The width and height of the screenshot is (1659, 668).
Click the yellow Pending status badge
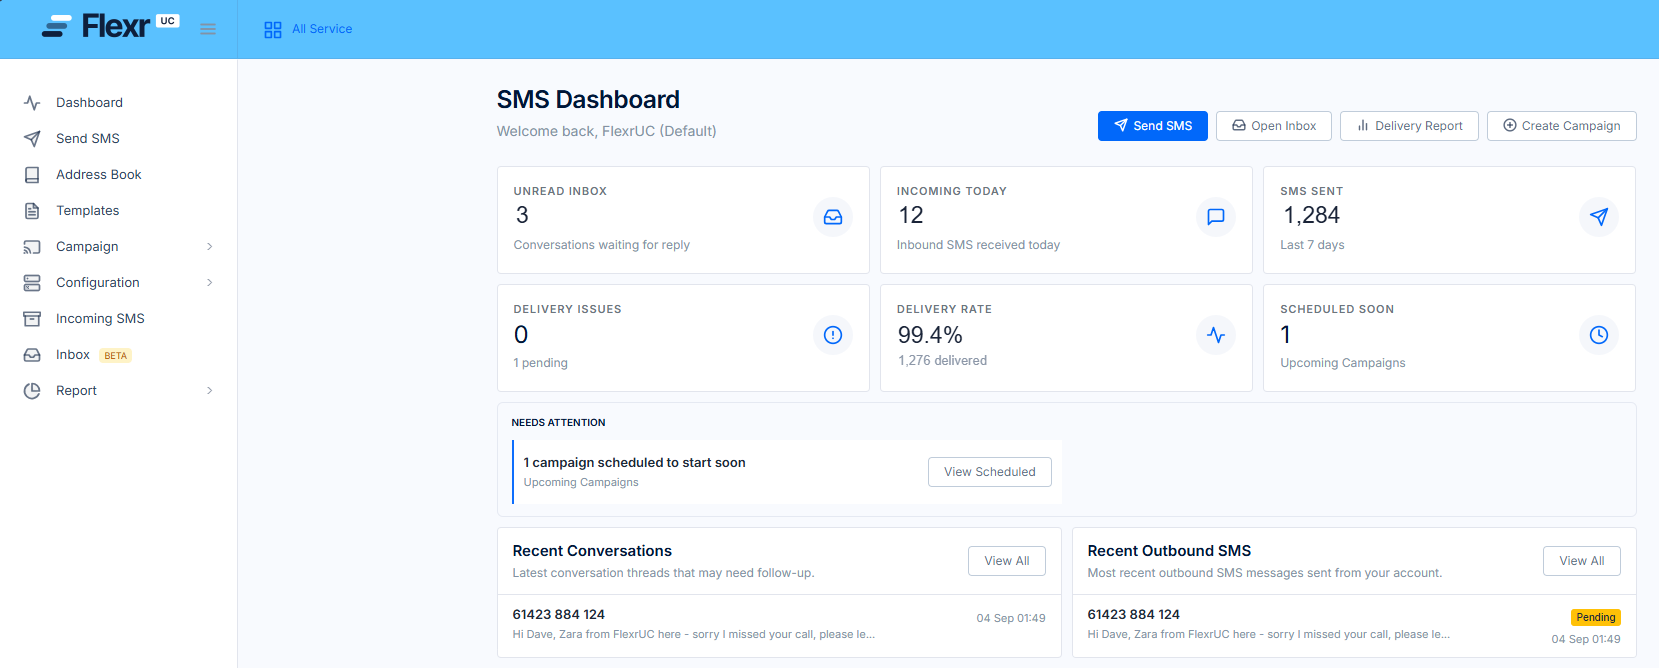click(x=1596, y=618)
